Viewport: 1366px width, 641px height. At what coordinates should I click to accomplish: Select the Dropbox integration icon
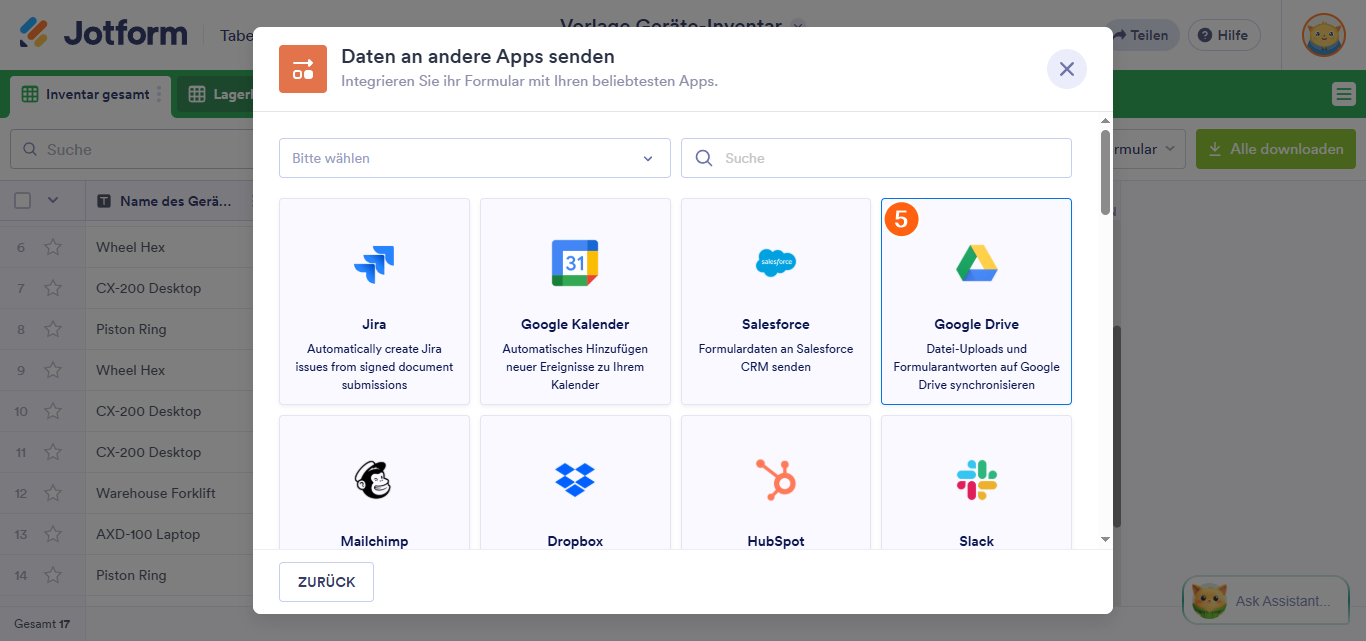574,481
